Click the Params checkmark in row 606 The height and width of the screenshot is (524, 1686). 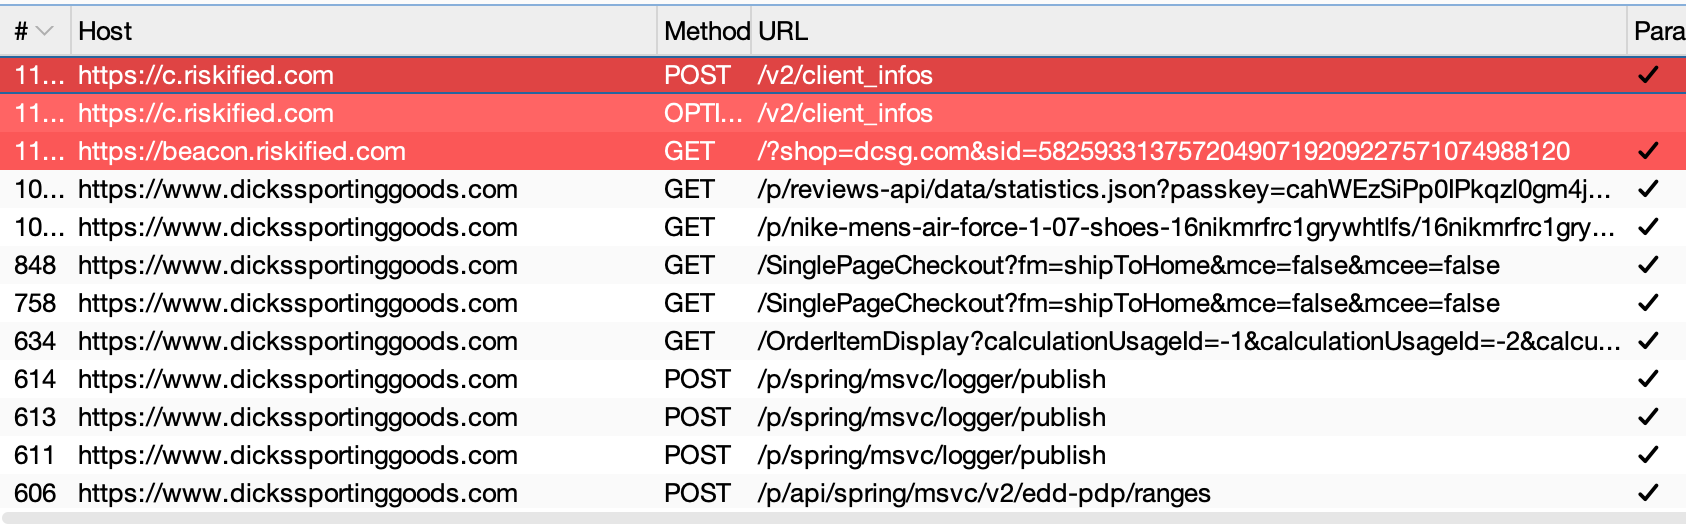coord(1648,493)
